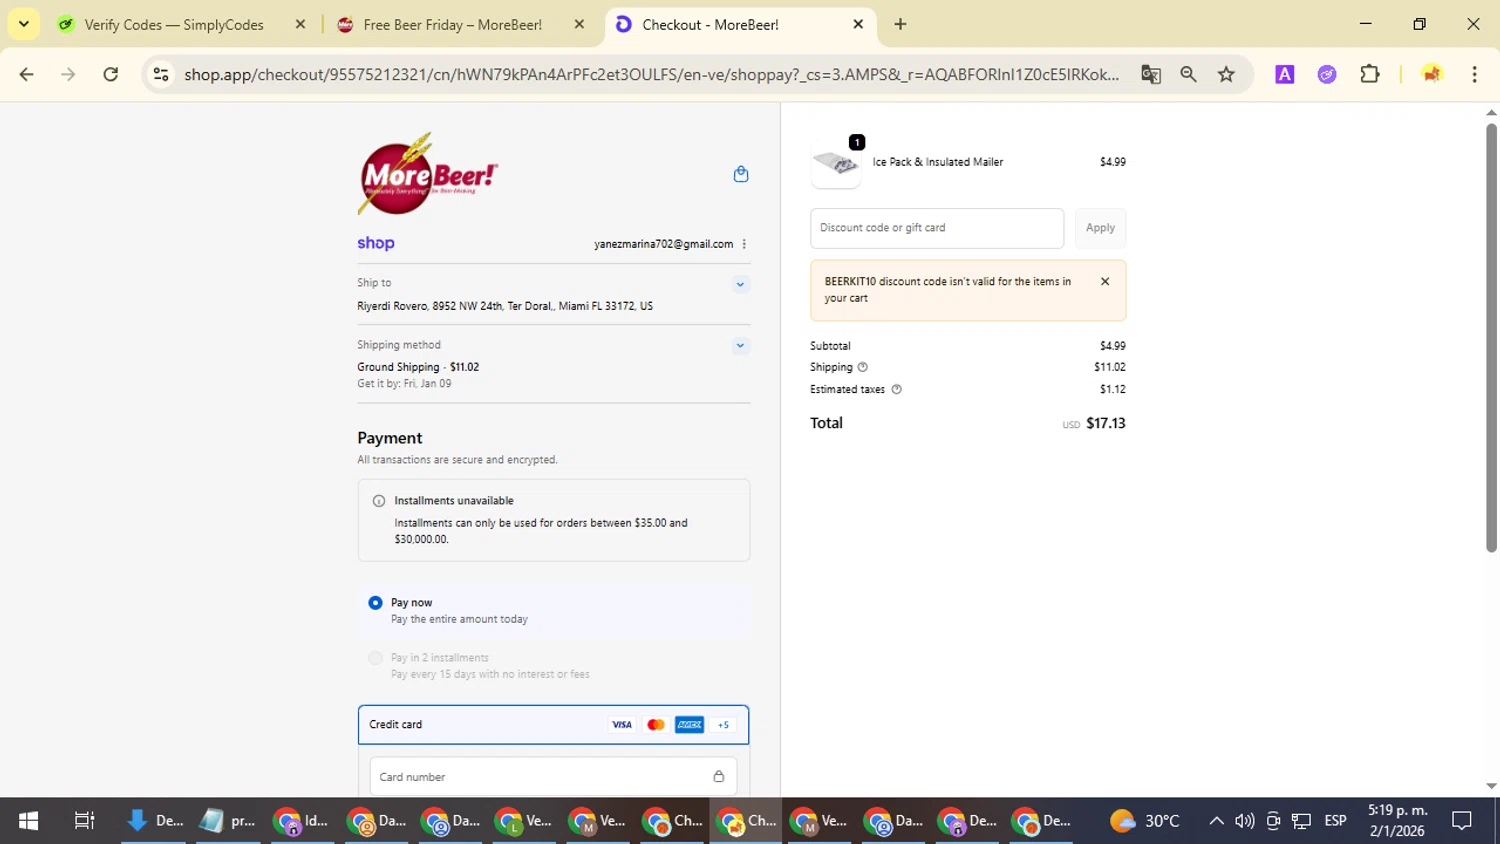The height and width of the screenshot is (844, 1500).
Task: Close the Free Beer Friday tab
Action: pyautogui.click(x=579, y=24)
